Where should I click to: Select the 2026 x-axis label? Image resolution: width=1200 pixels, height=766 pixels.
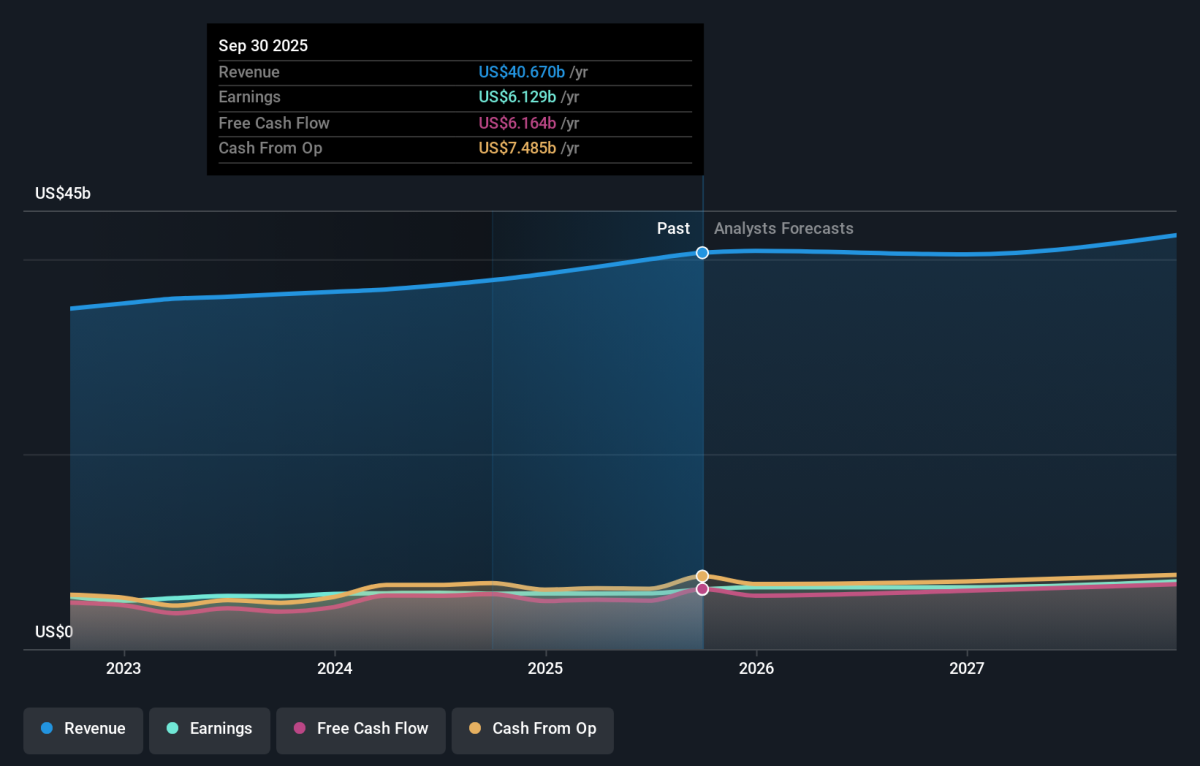[x=756, y=667]
